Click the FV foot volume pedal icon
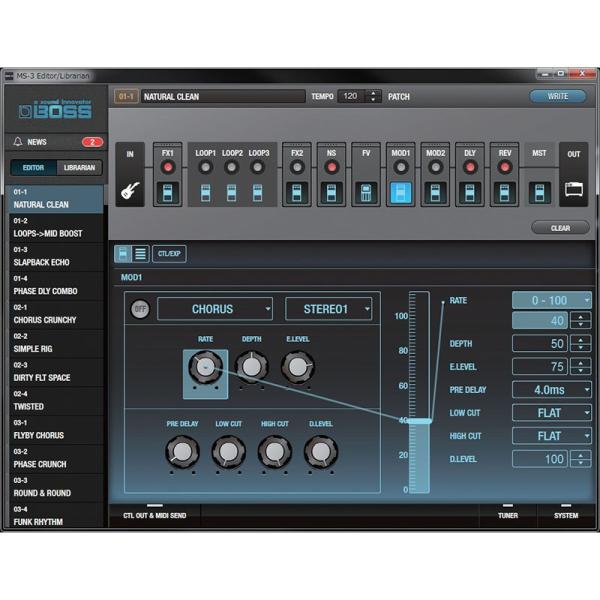The width and height of the screenshot is (600, 600). click(x=366, y=192)
